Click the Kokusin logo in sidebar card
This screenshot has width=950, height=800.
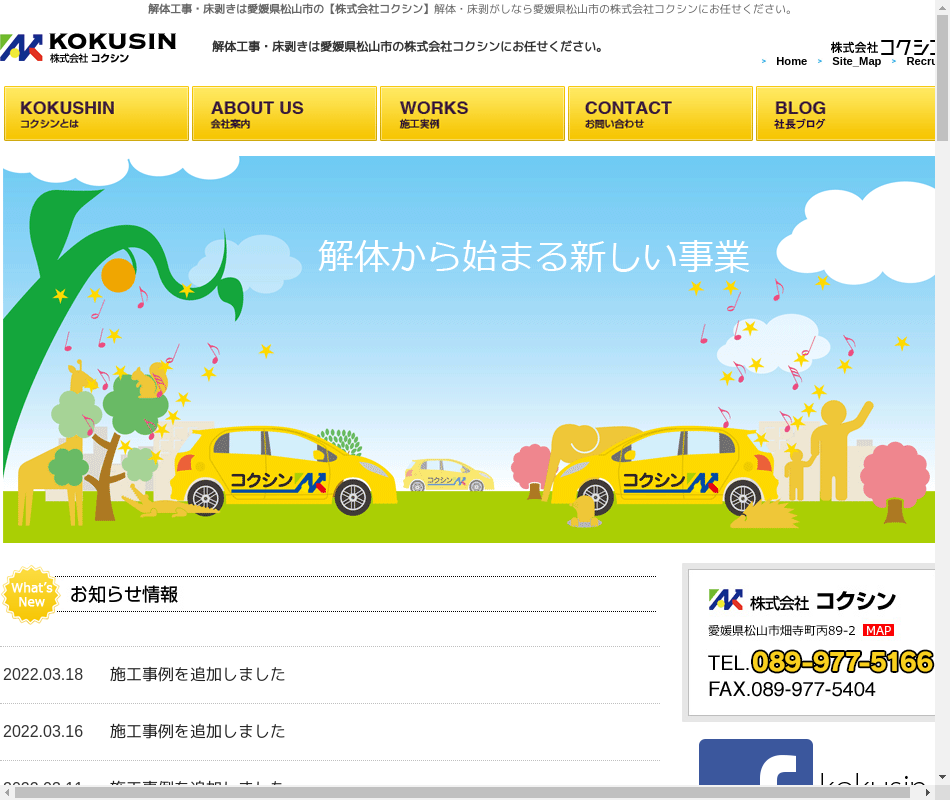(x=802, y=601)
